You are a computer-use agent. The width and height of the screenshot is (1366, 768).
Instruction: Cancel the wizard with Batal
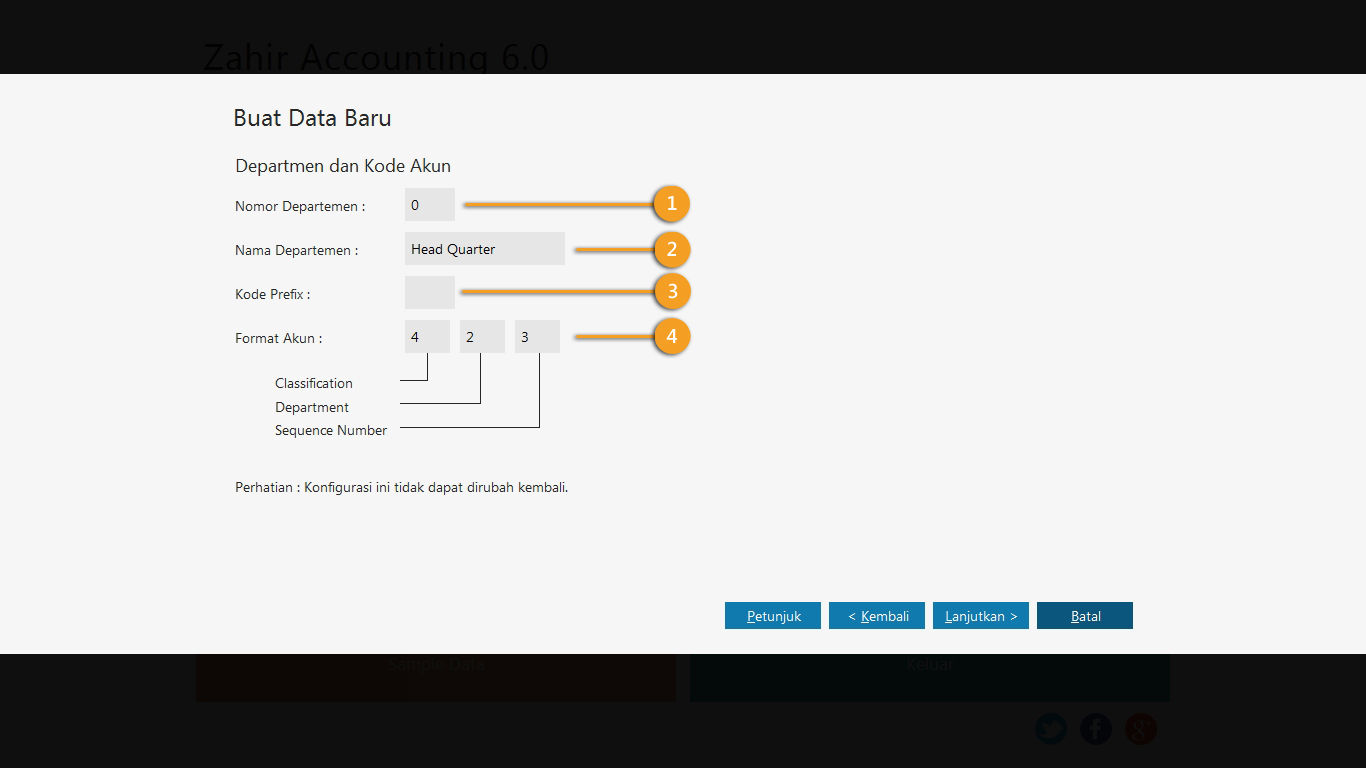(x=1085, y=616)
